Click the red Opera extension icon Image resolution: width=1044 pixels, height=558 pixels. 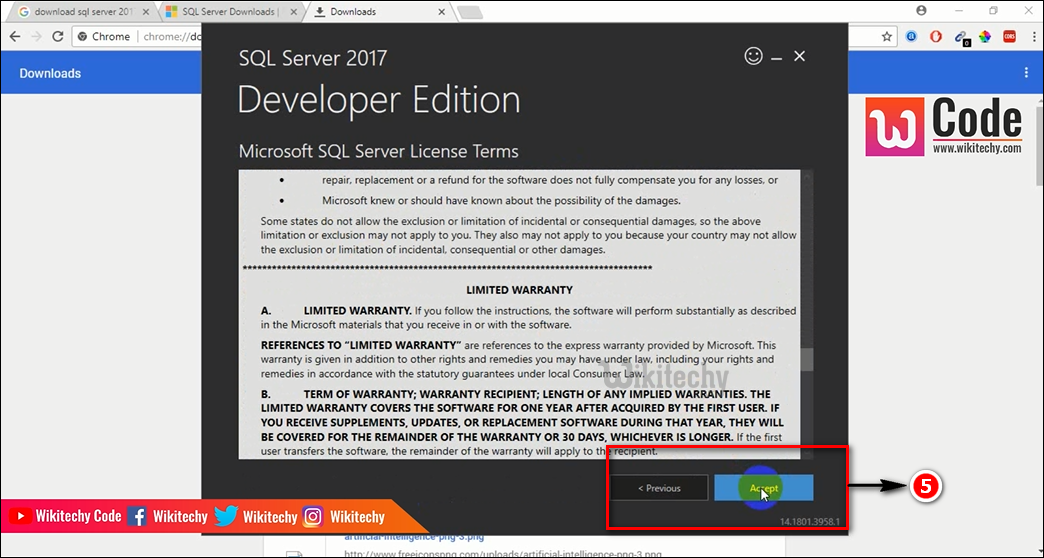[936, 36]
